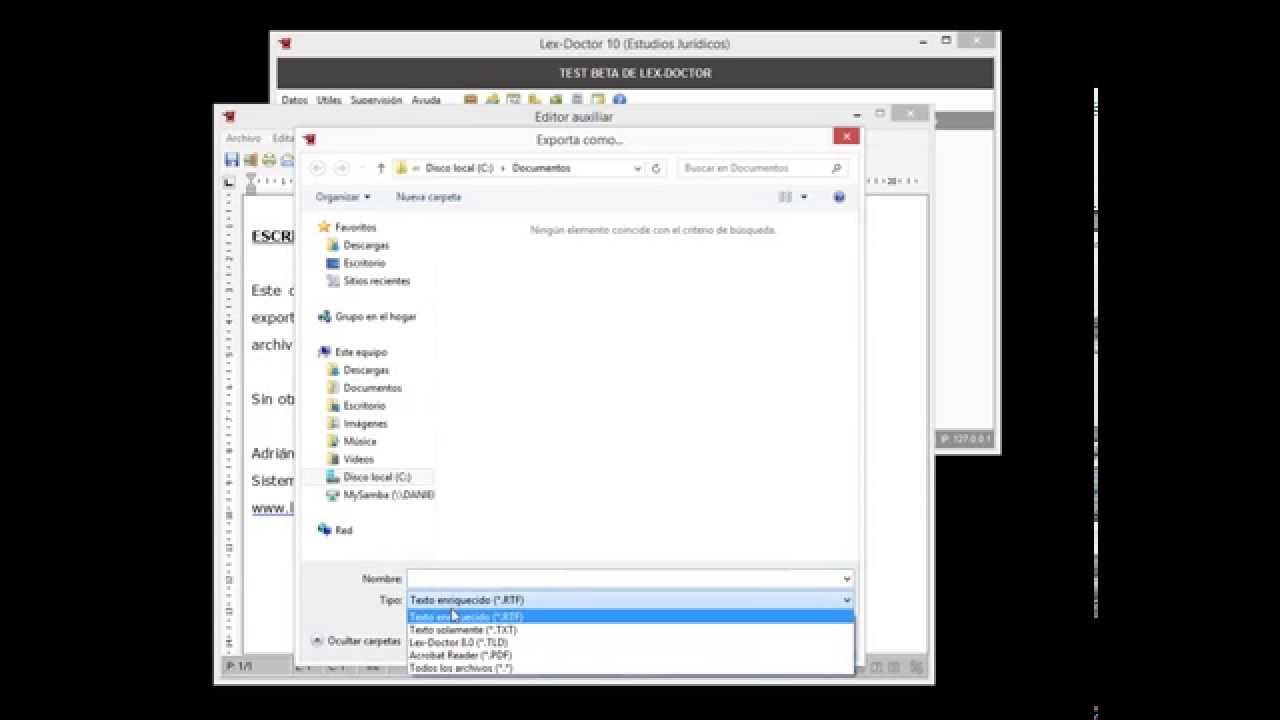Viewport: 1280px width, 720px height.
Task: Open the Supervisión menu in Lex-Doctor
Action: [x=376, y=100]
